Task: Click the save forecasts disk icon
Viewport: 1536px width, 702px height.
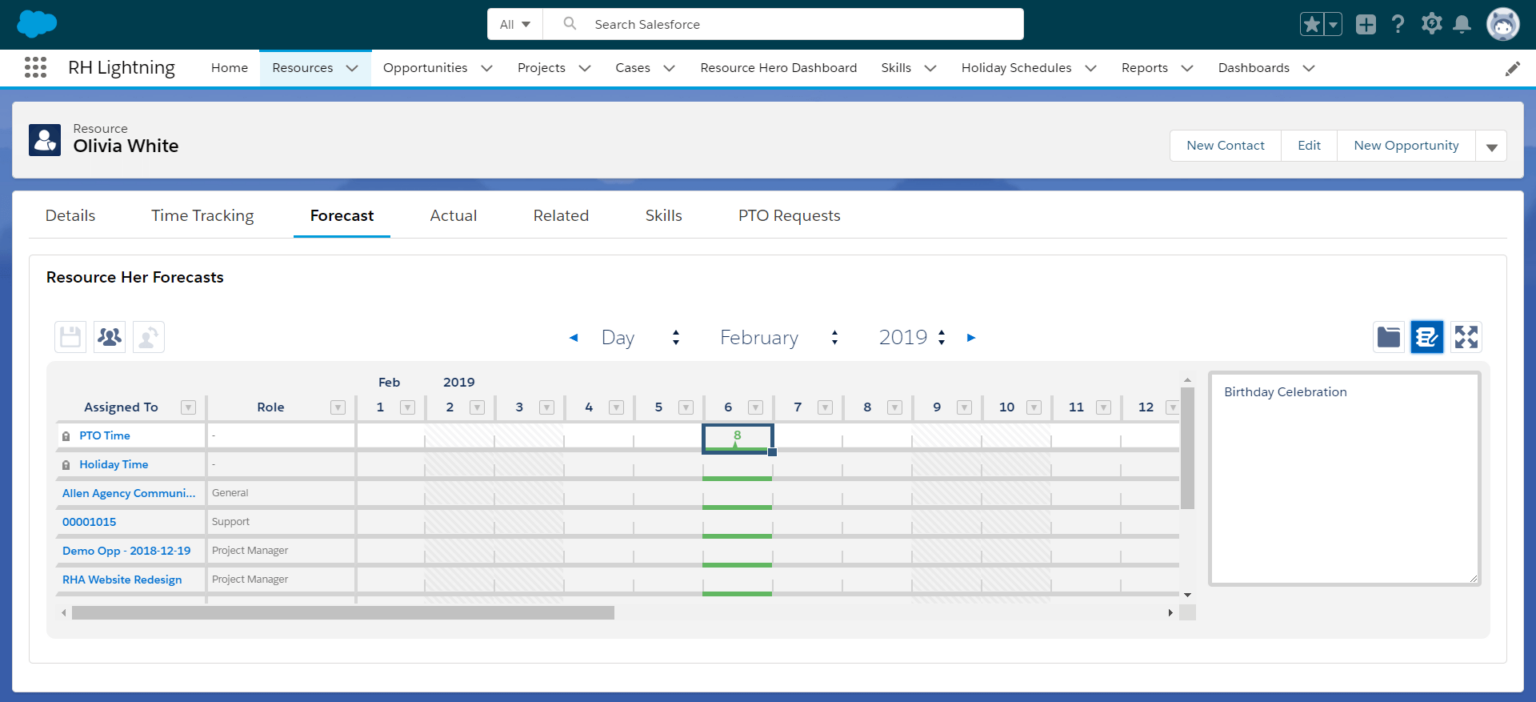Action: [x=69, y=337]
